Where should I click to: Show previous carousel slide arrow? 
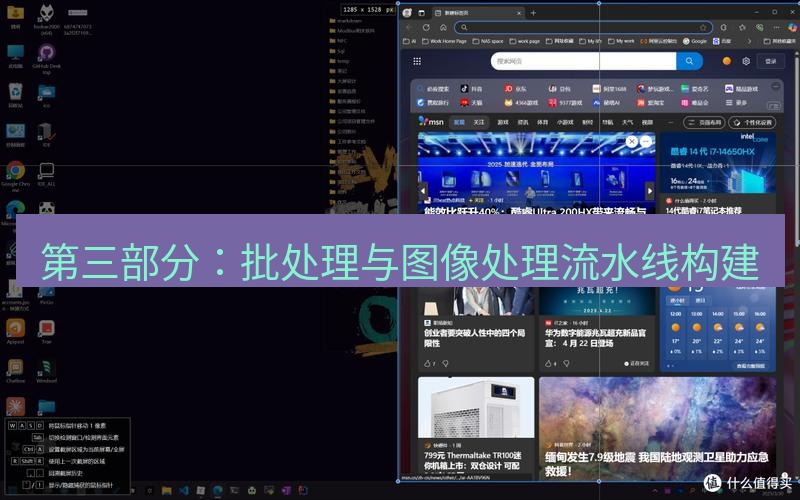pos(423,191)
